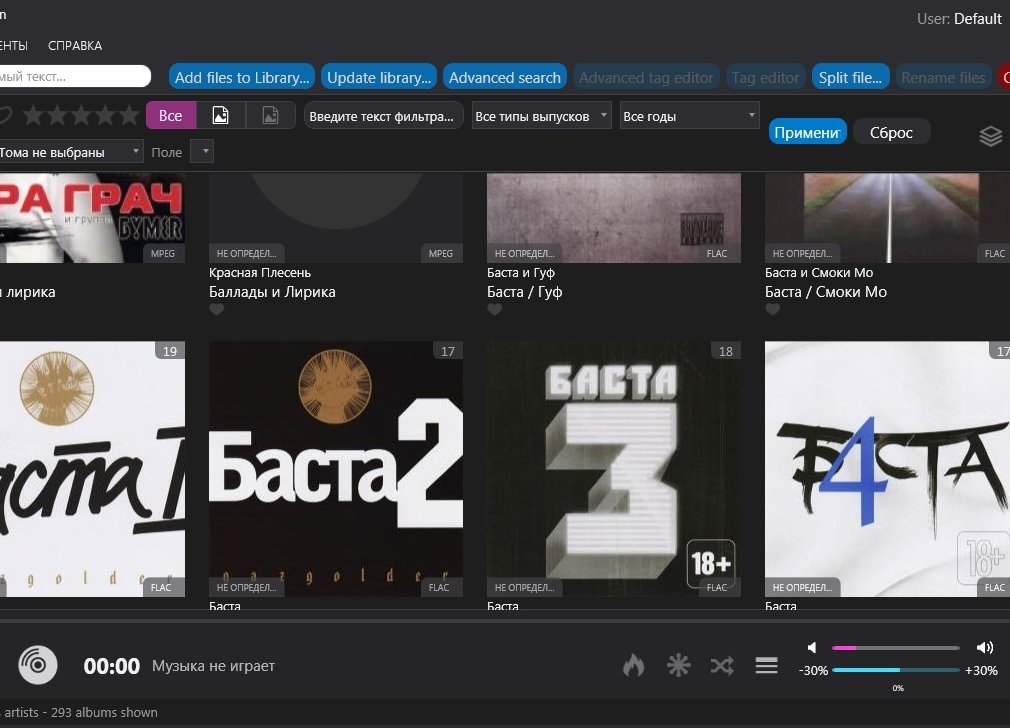Viewport: 1010px width, 728px height.
Task: Click the track count badge 18 on Баста 3
Action: tap(726, 351)
